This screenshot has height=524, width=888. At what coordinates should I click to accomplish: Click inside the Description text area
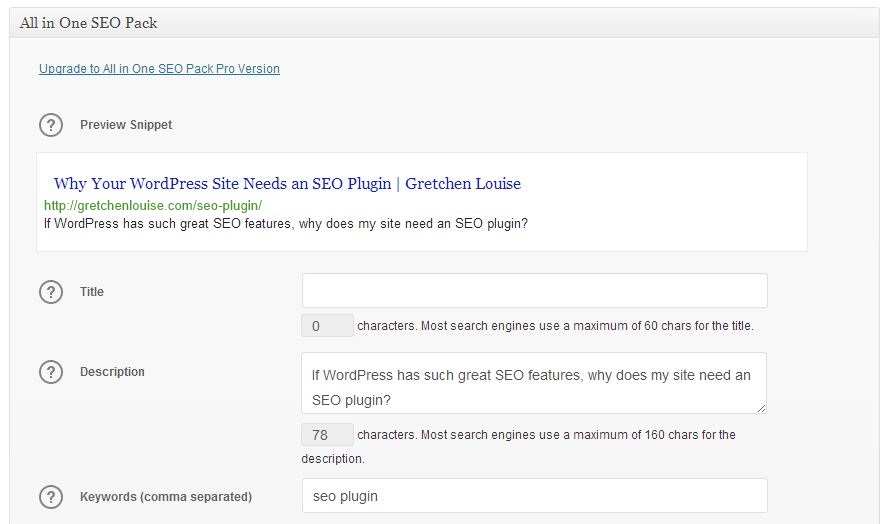coord(533,383)
